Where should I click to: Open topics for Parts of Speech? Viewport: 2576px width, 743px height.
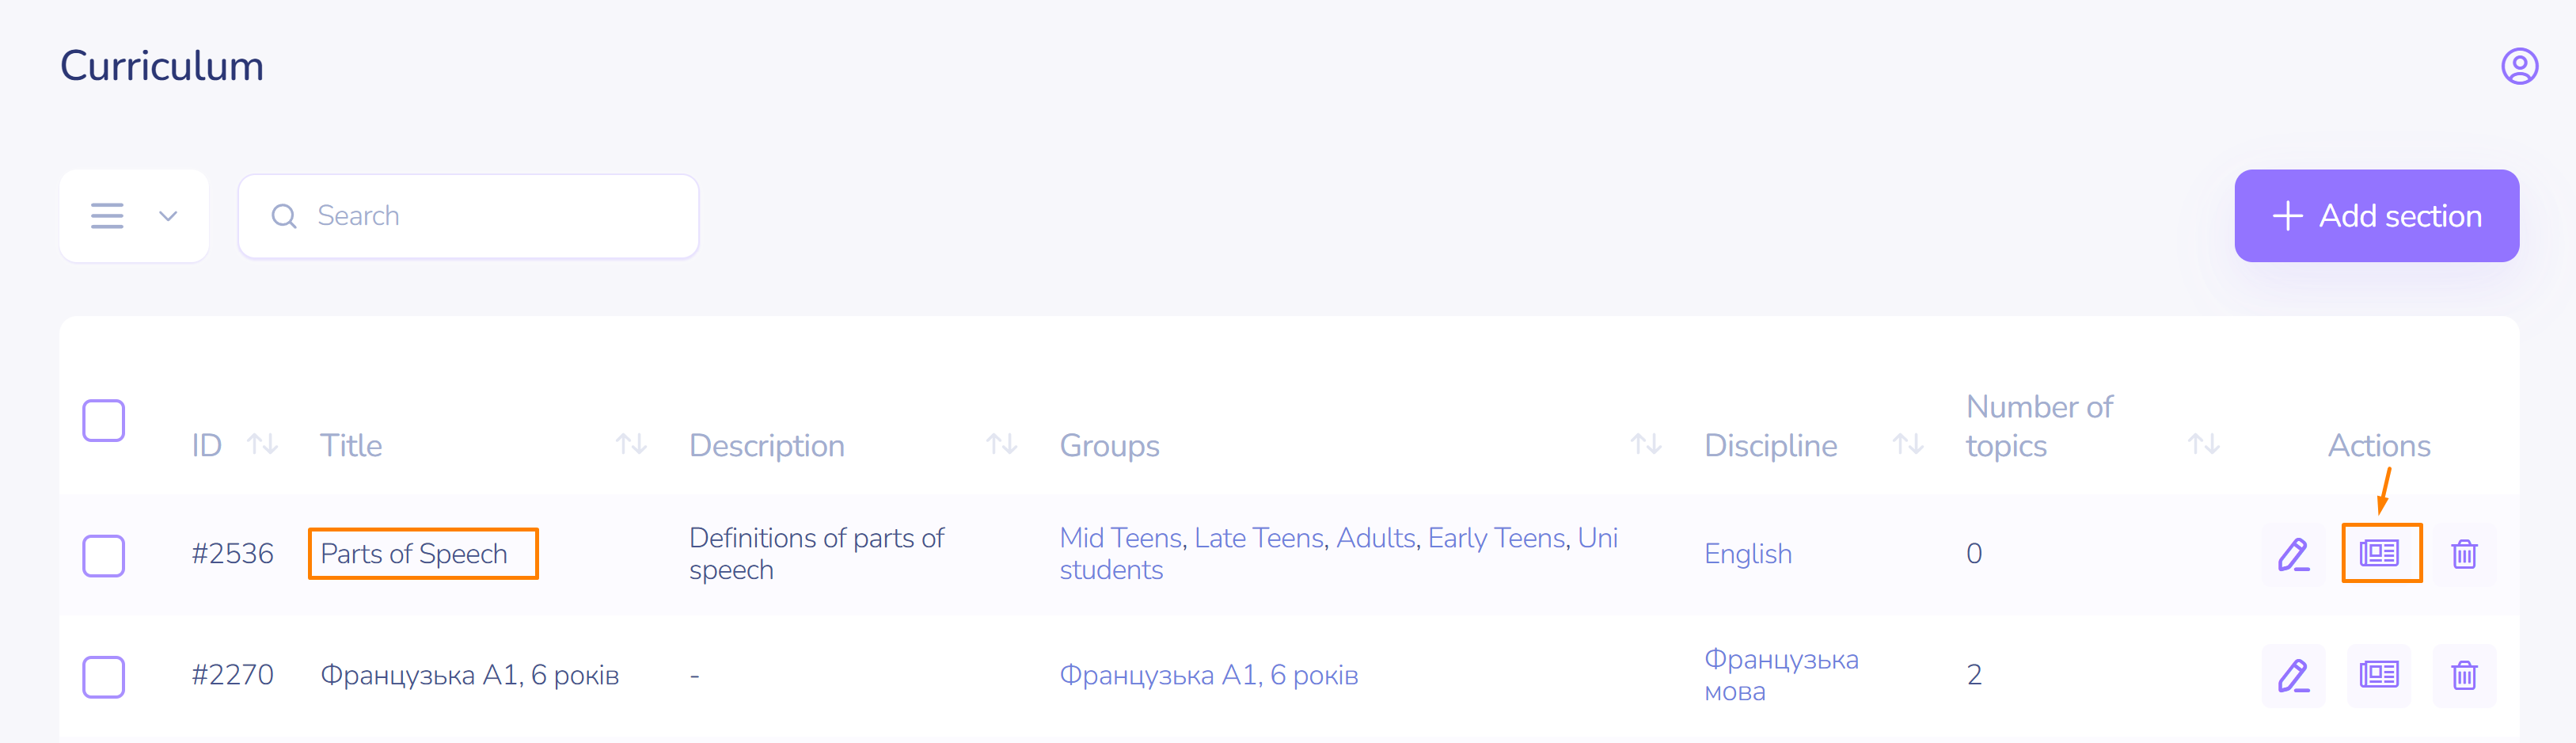pyautogui.click(x=2379, y=553)
